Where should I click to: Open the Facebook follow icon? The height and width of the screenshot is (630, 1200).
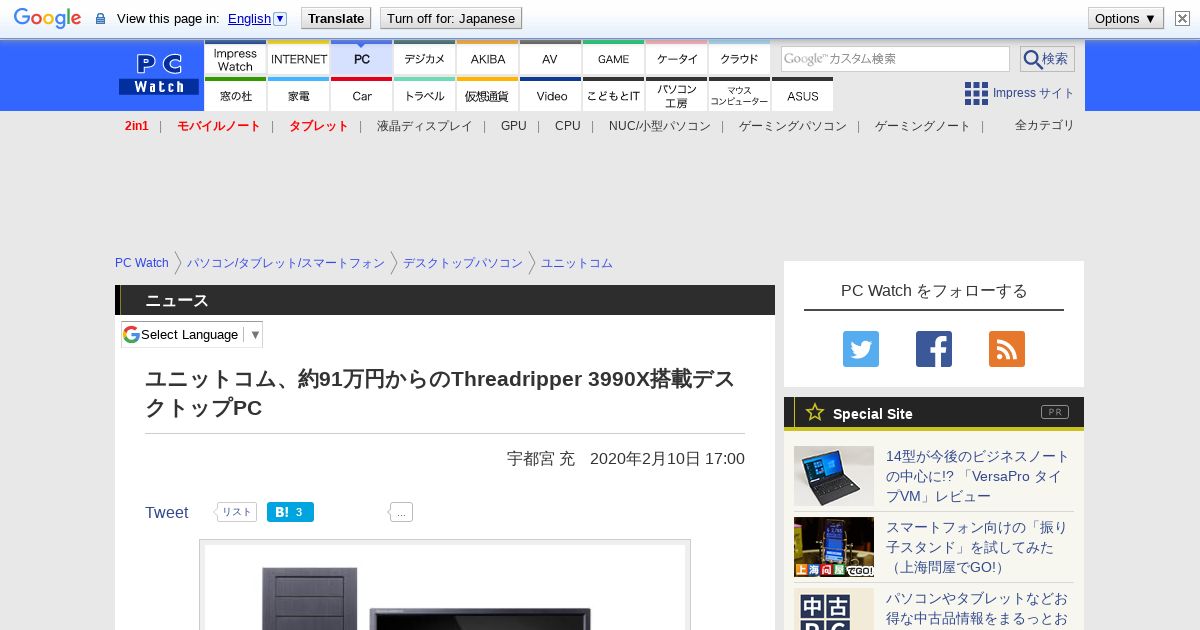point(934,349)
